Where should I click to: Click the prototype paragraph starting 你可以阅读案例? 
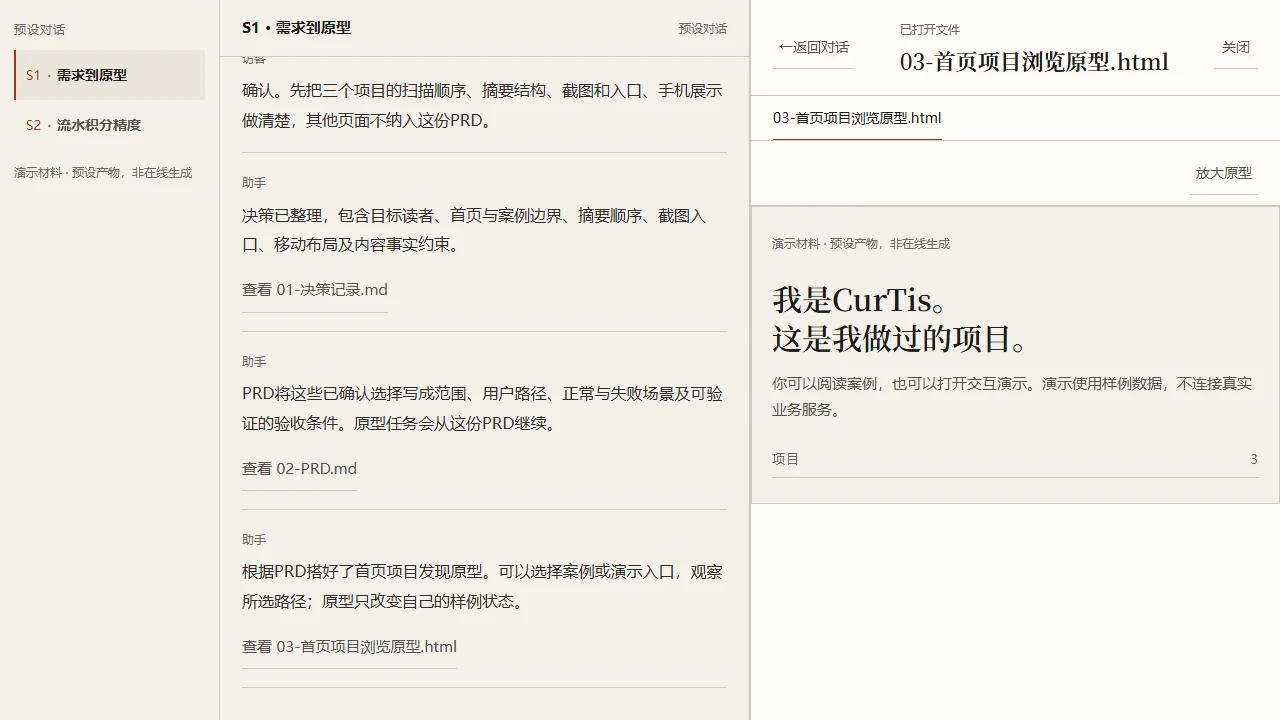tap(1012, 396)
